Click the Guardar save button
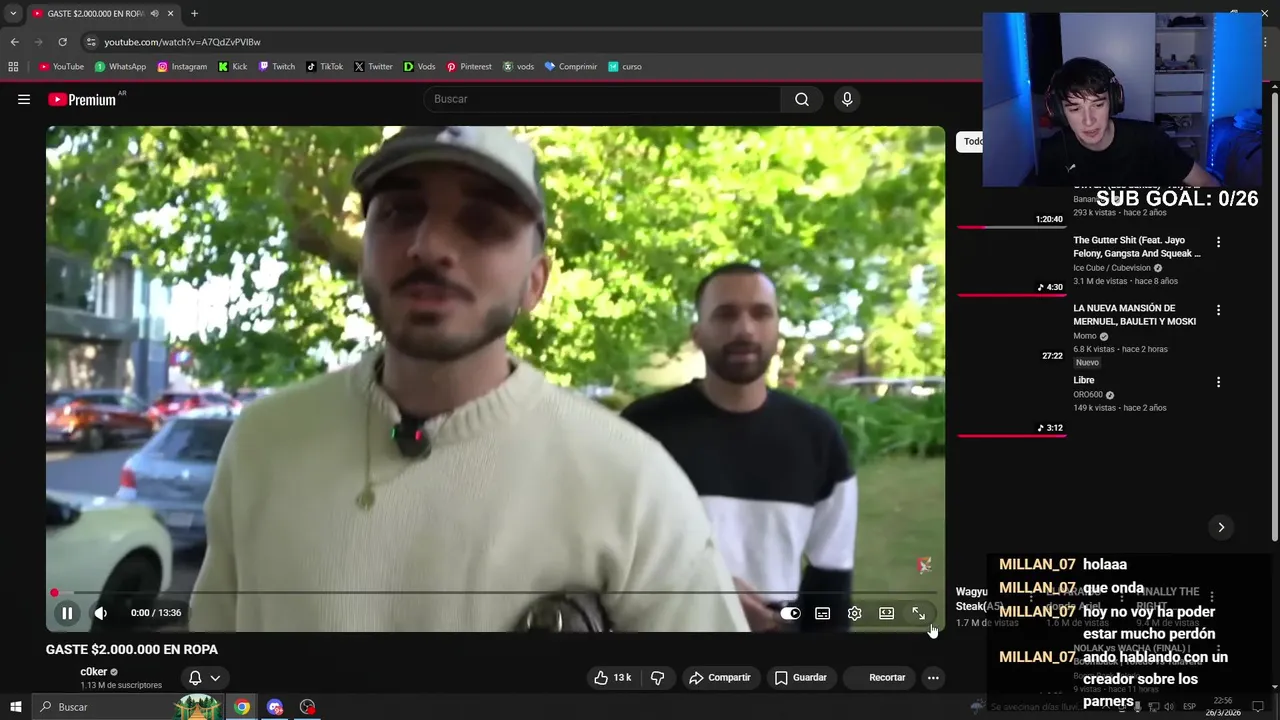Image resolution: width=1280 pixels, height=720 pixels. [801, 677]
